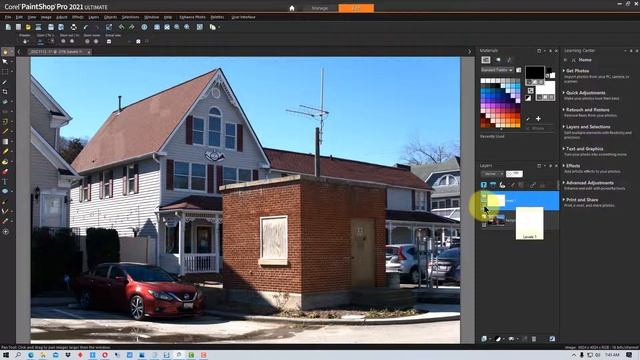Open the User Interface menu
640x360 pixels.
(243, 17)
